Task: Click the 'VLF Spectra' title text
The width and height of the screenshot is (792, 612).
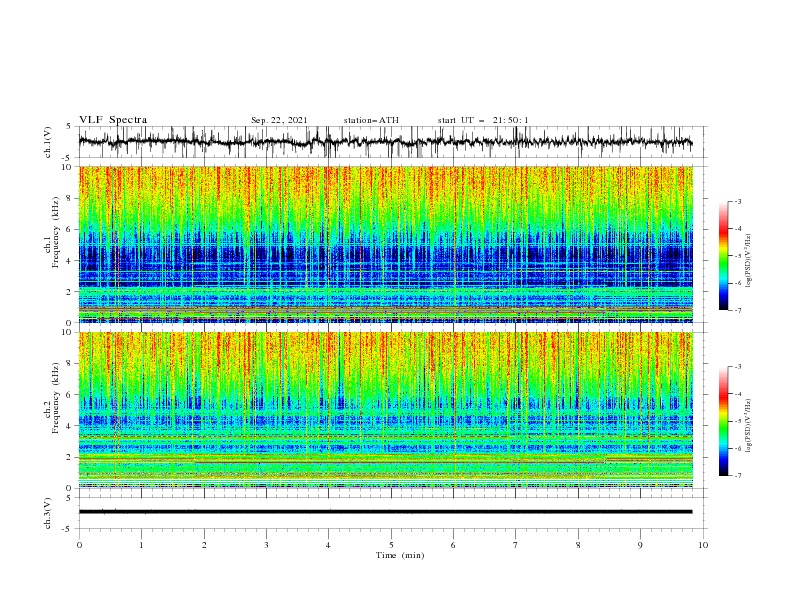Action: pos(113,120)
